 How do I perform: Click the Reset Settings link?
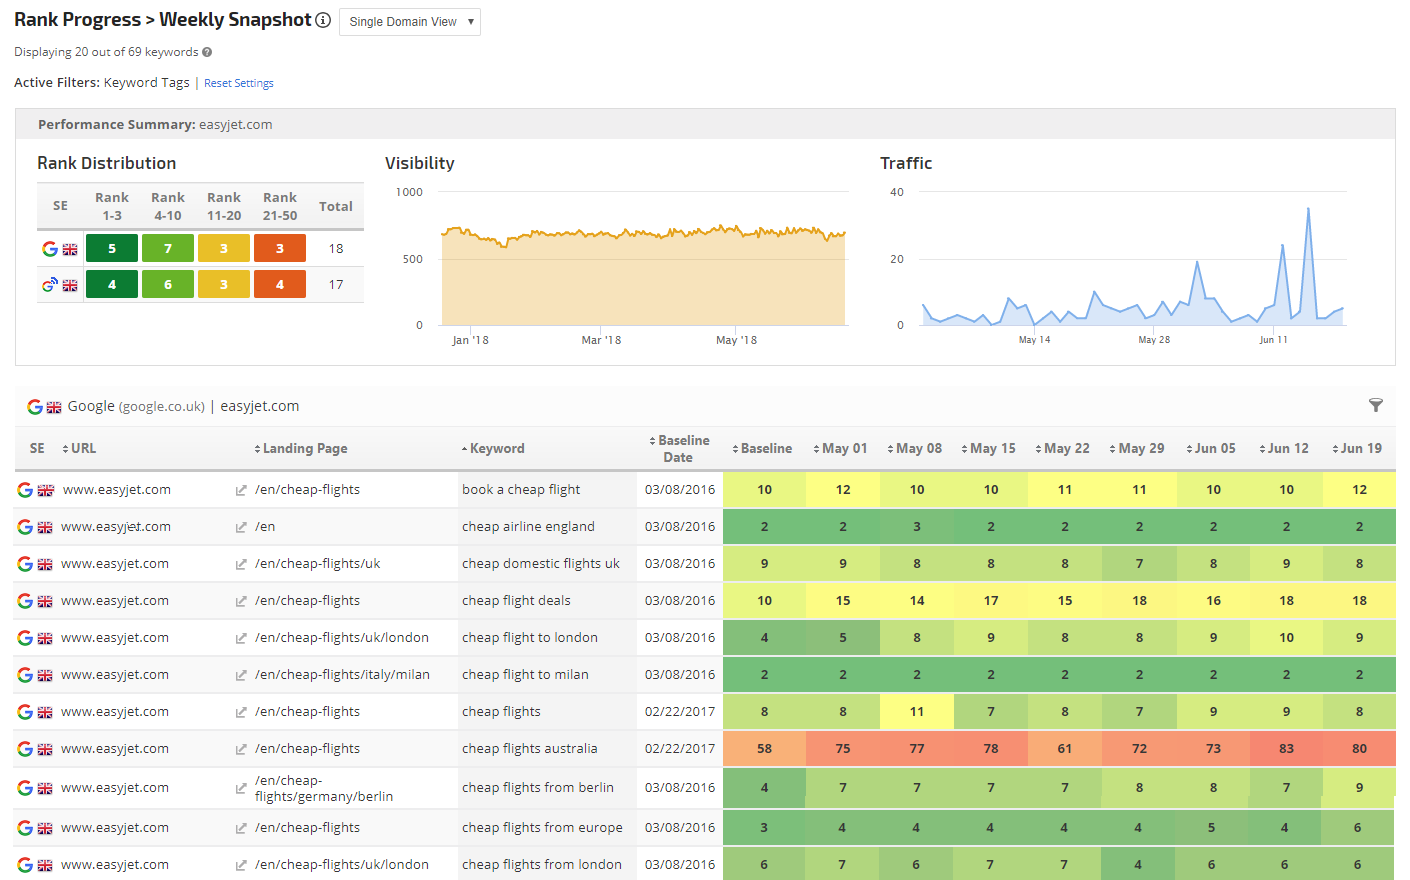[239, 83]
